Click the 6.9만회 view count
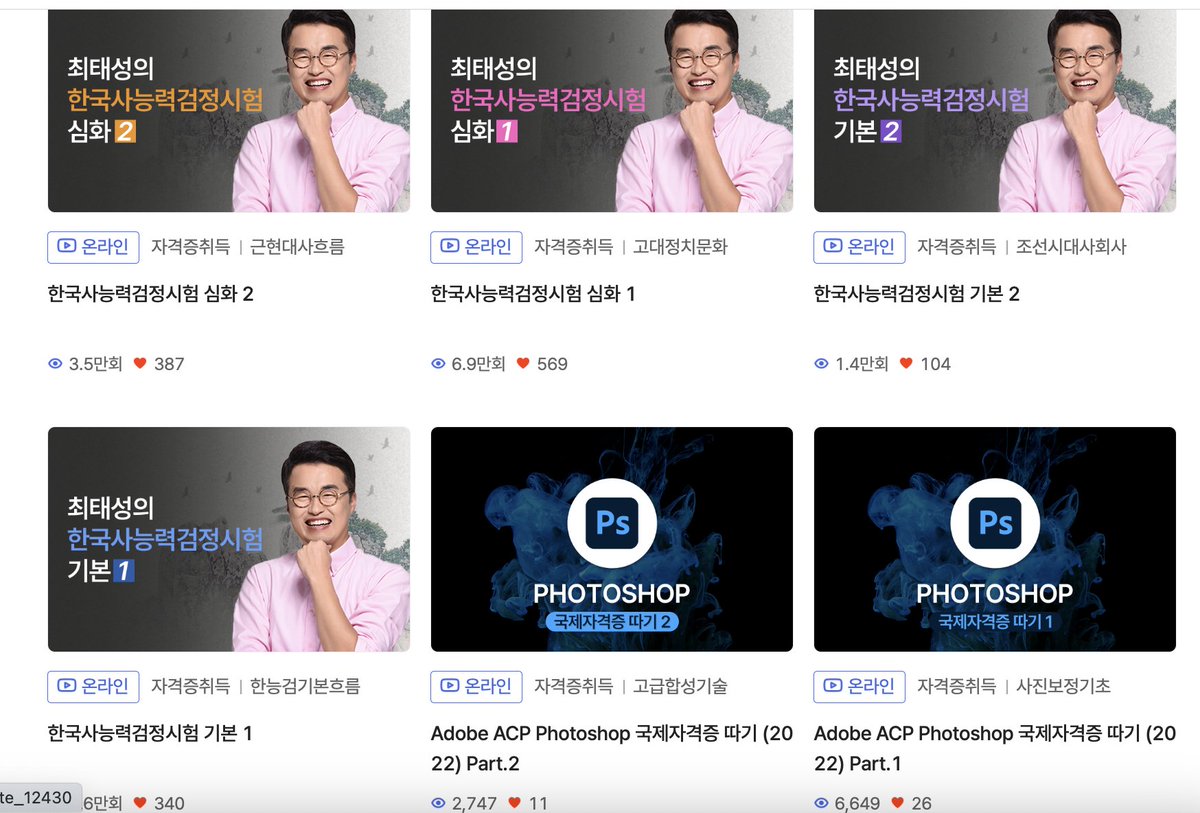 coord(478,364)
